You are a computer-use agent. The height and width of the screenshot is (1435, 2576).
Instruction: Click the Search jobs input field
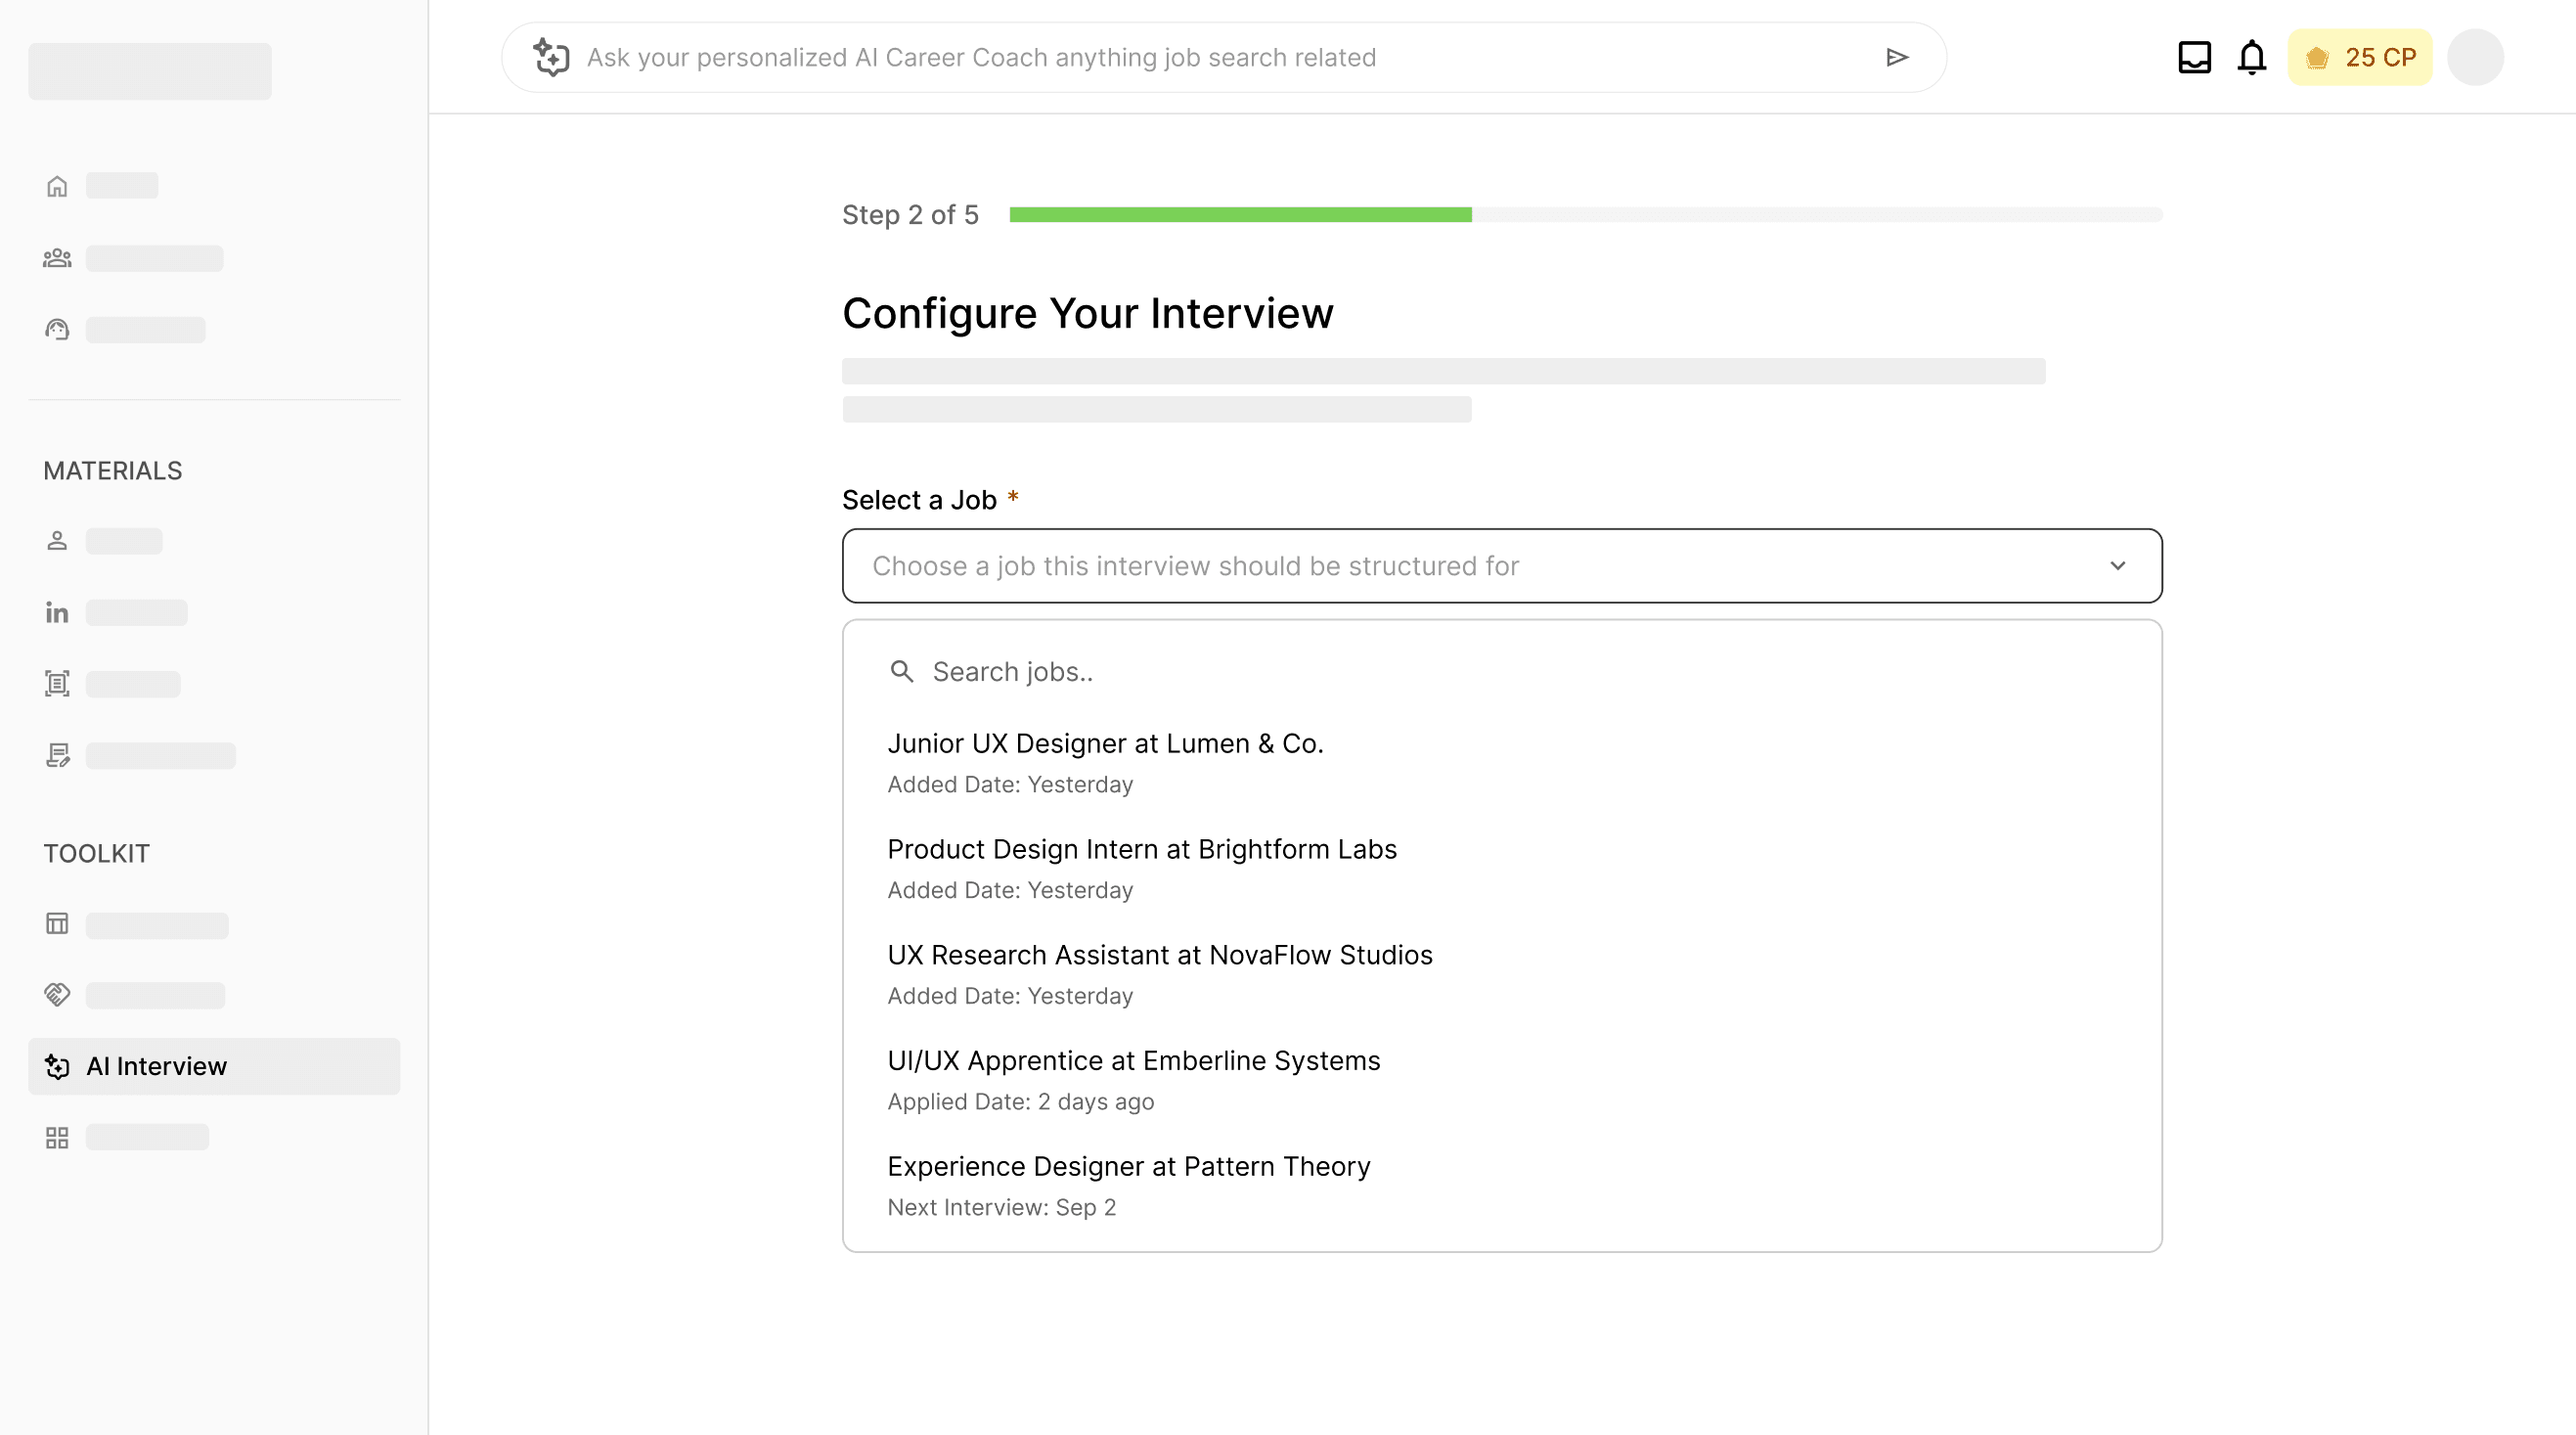[1500, 672]
